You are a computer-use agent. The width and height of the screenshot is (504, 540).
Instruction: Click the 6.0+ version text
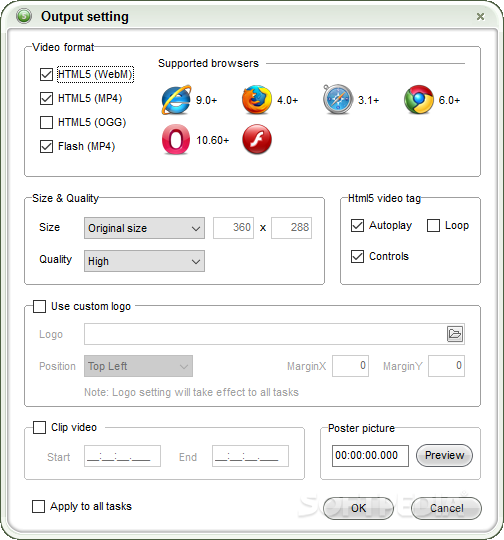tap(449, 101)
